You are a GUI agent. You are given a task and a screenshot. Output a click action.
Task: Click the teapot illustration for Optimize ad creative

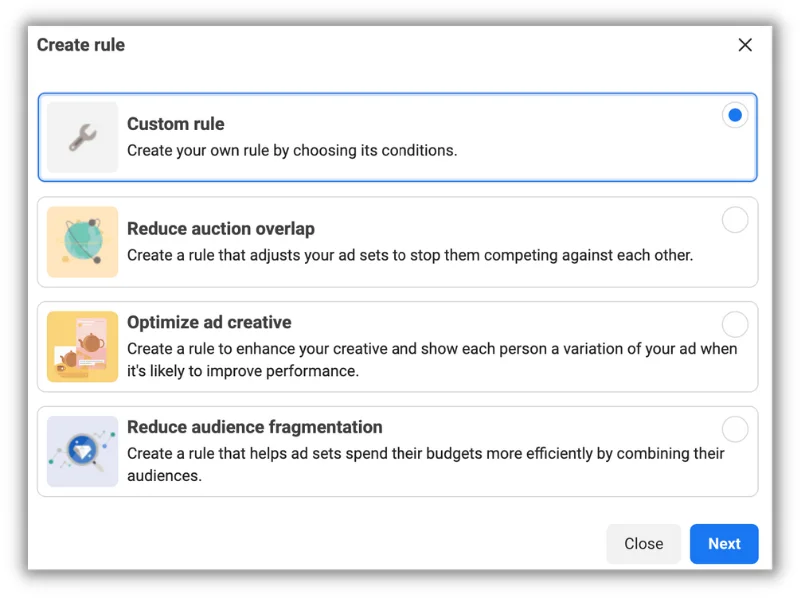pos(82,347)
